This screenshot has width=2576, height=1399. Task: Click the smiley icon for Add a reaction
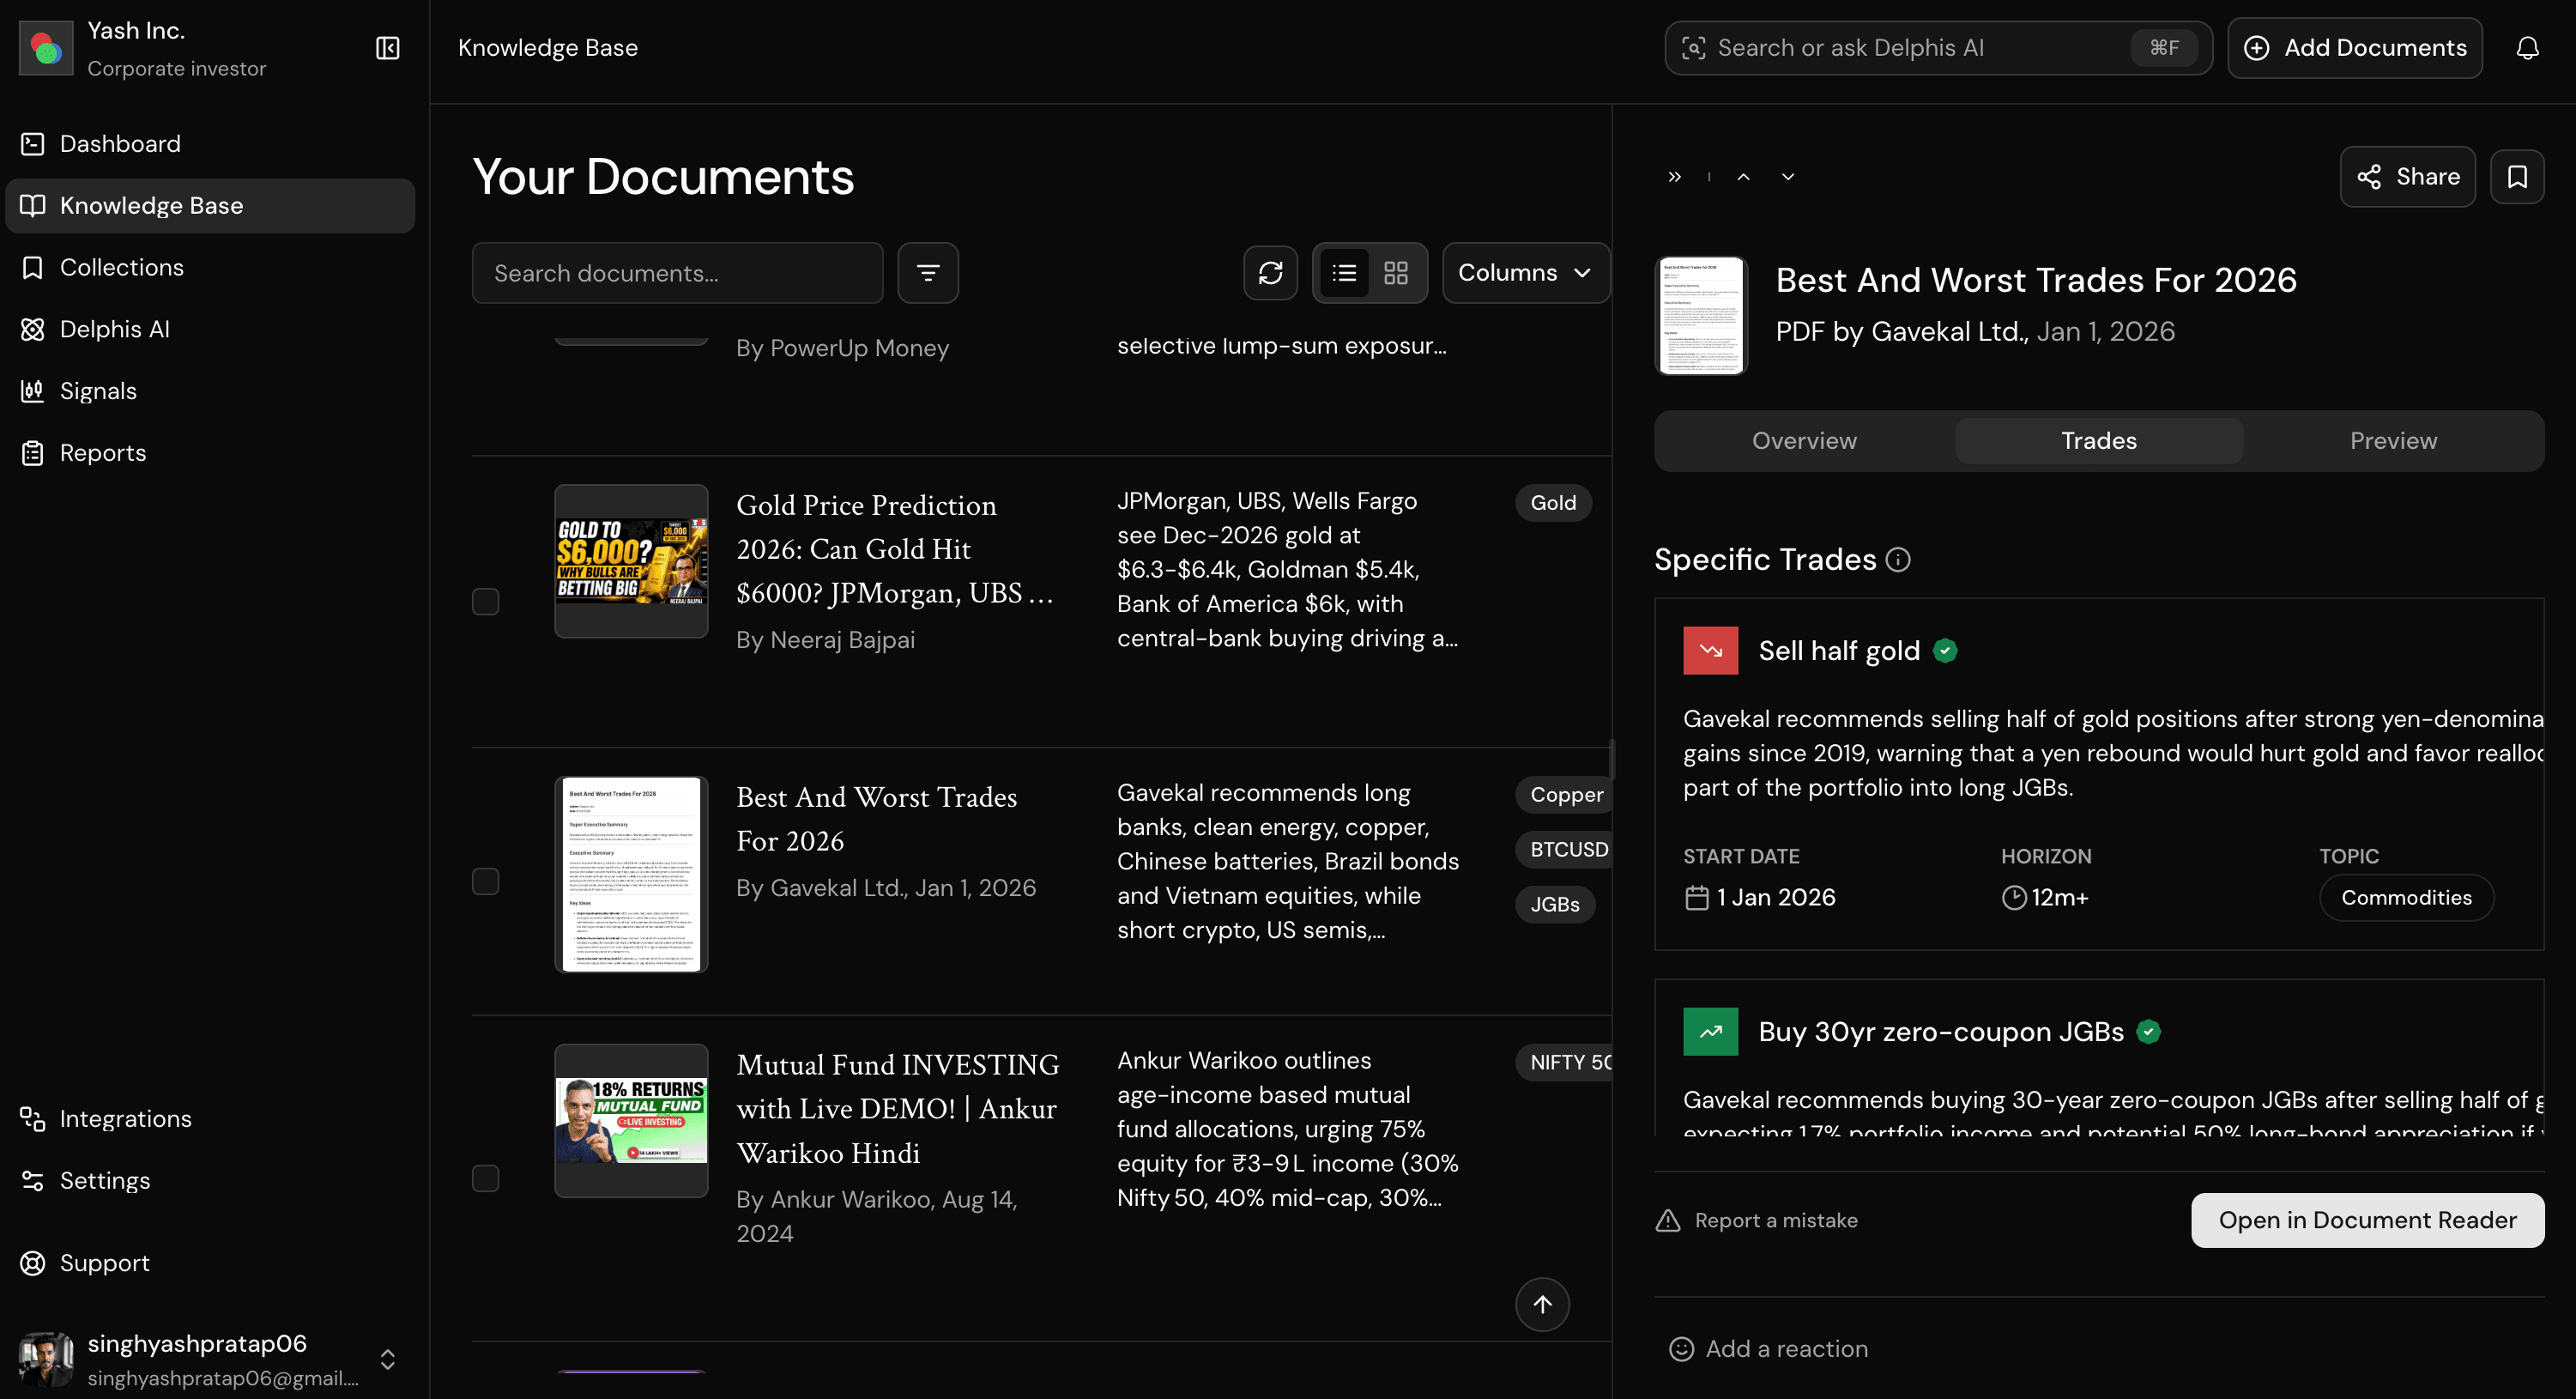pyautogui.click(x=1681, y=1349)
